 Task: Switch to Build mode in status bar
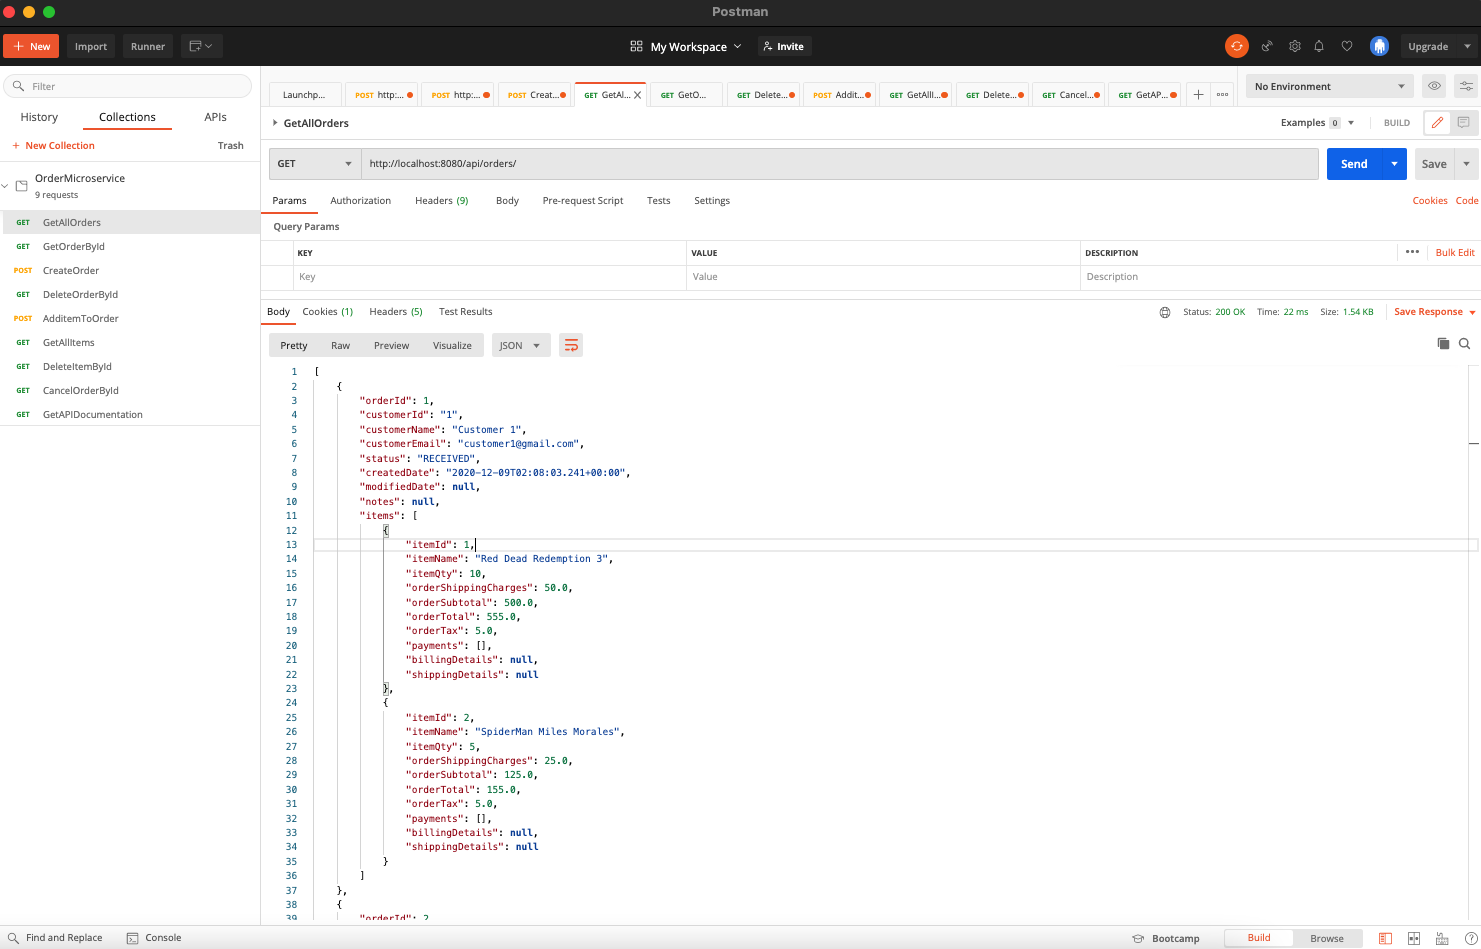pyautogui.click(x=1259, y=938)
